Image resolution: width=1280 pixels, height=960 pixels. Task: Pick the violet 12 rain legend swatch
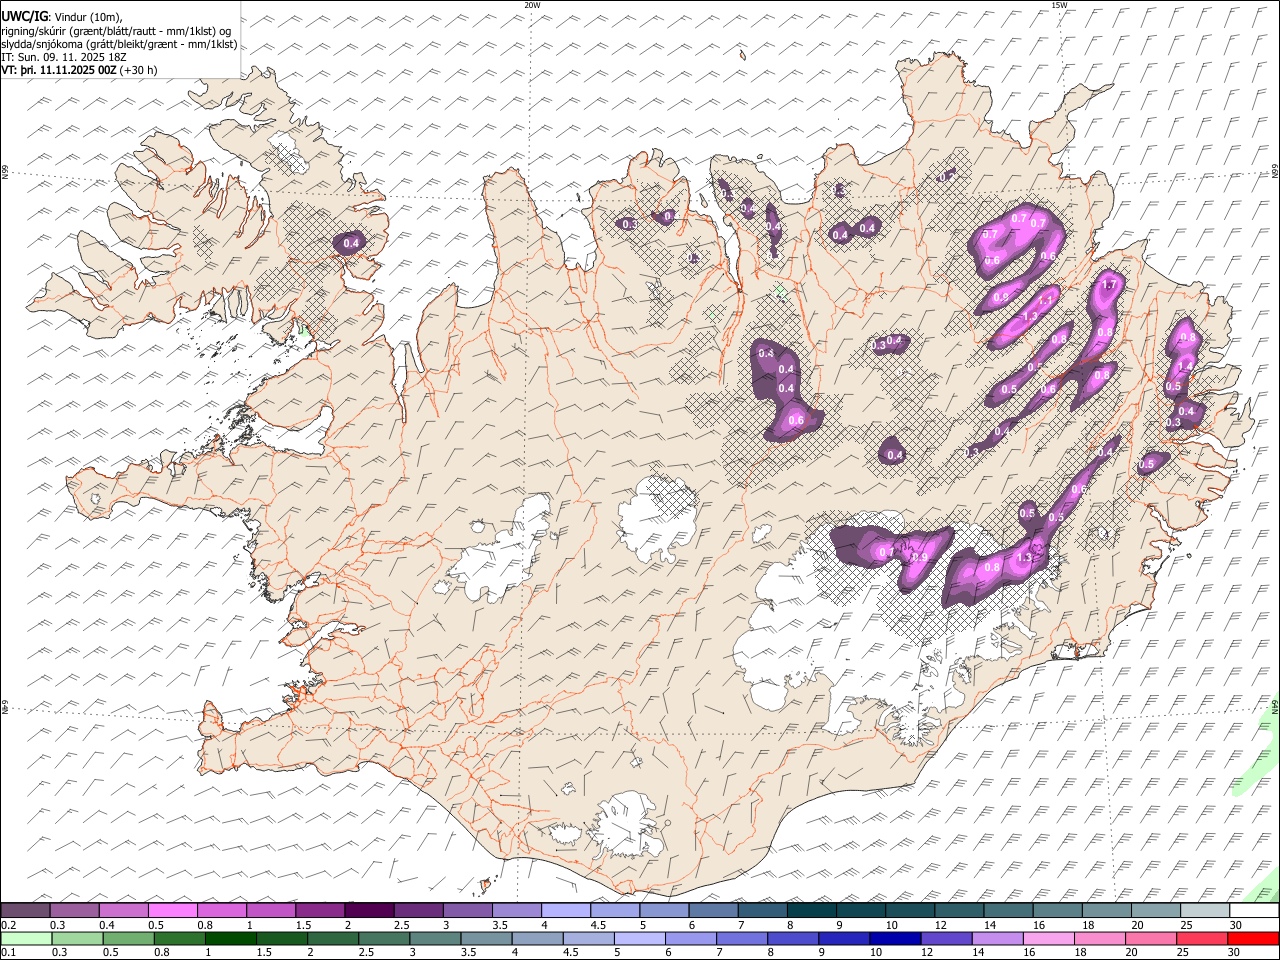945,938
